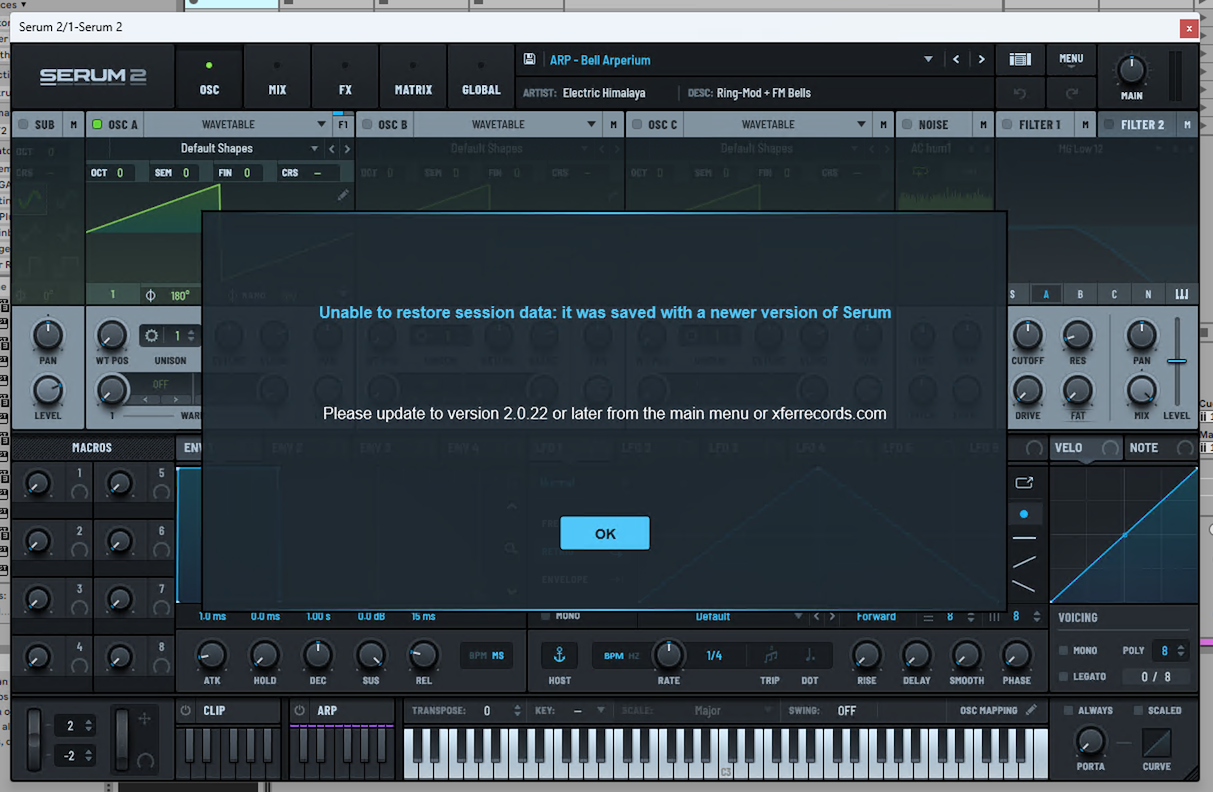Enable portamento ALWAYS checkbox
Viewport: 1213px width, 792px height.
[x=1068, y=711]
